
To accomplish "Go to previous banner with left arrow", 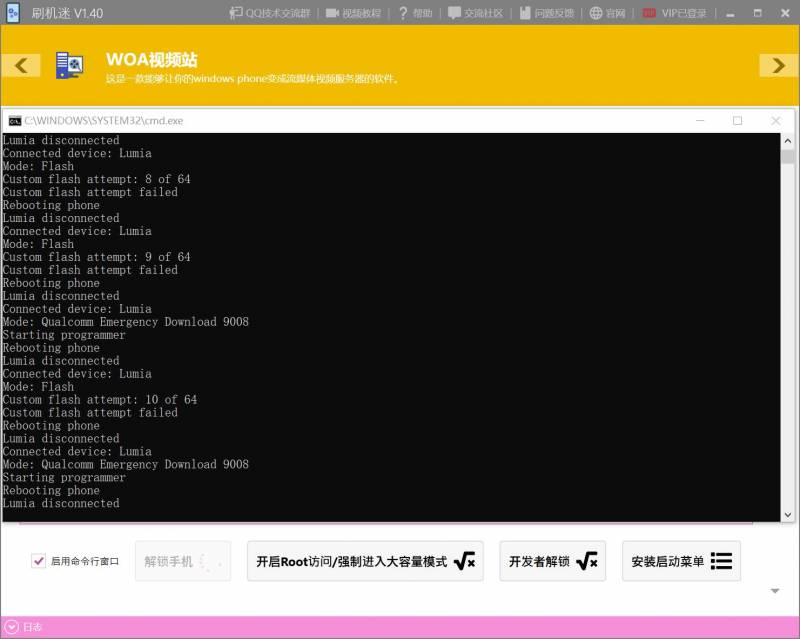I will coord(21,65).
